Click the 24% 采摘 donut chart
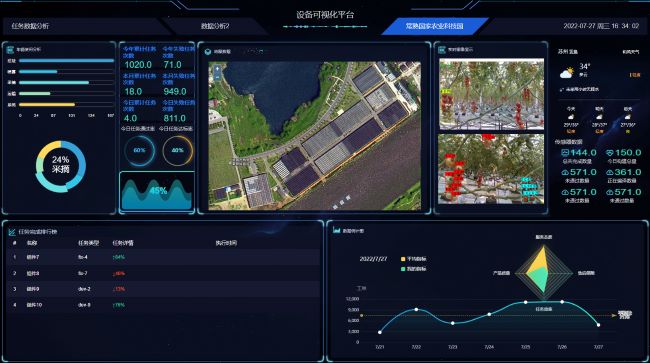The height and width of the screenshot is (363, 650). point(61,166)
